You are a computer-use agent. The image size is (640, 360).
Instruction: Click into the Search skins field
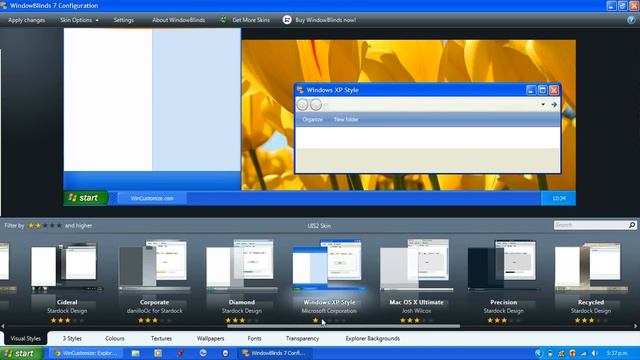point(591,225)
